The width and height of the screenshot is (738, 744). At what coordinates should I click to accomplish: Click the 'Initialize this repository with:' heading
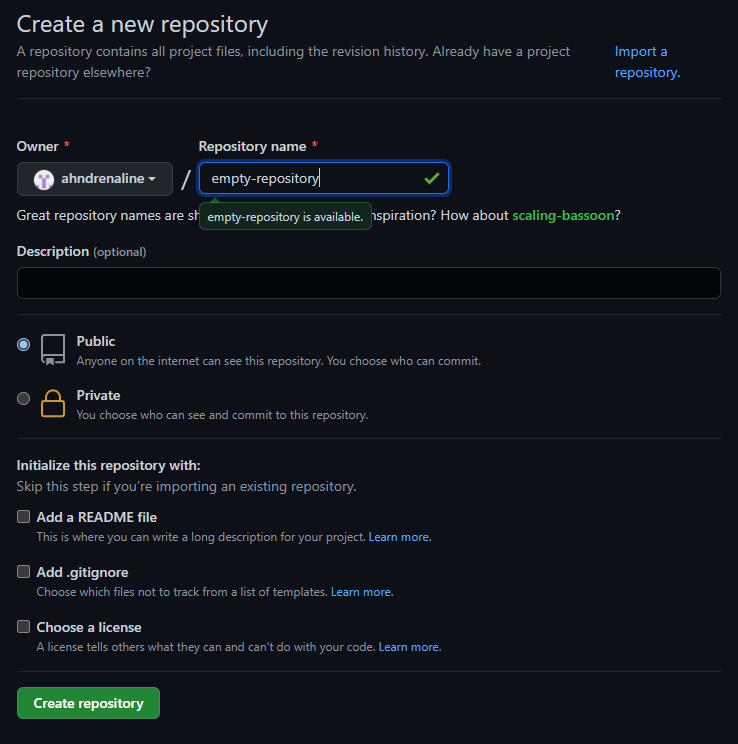click(108, 465)
